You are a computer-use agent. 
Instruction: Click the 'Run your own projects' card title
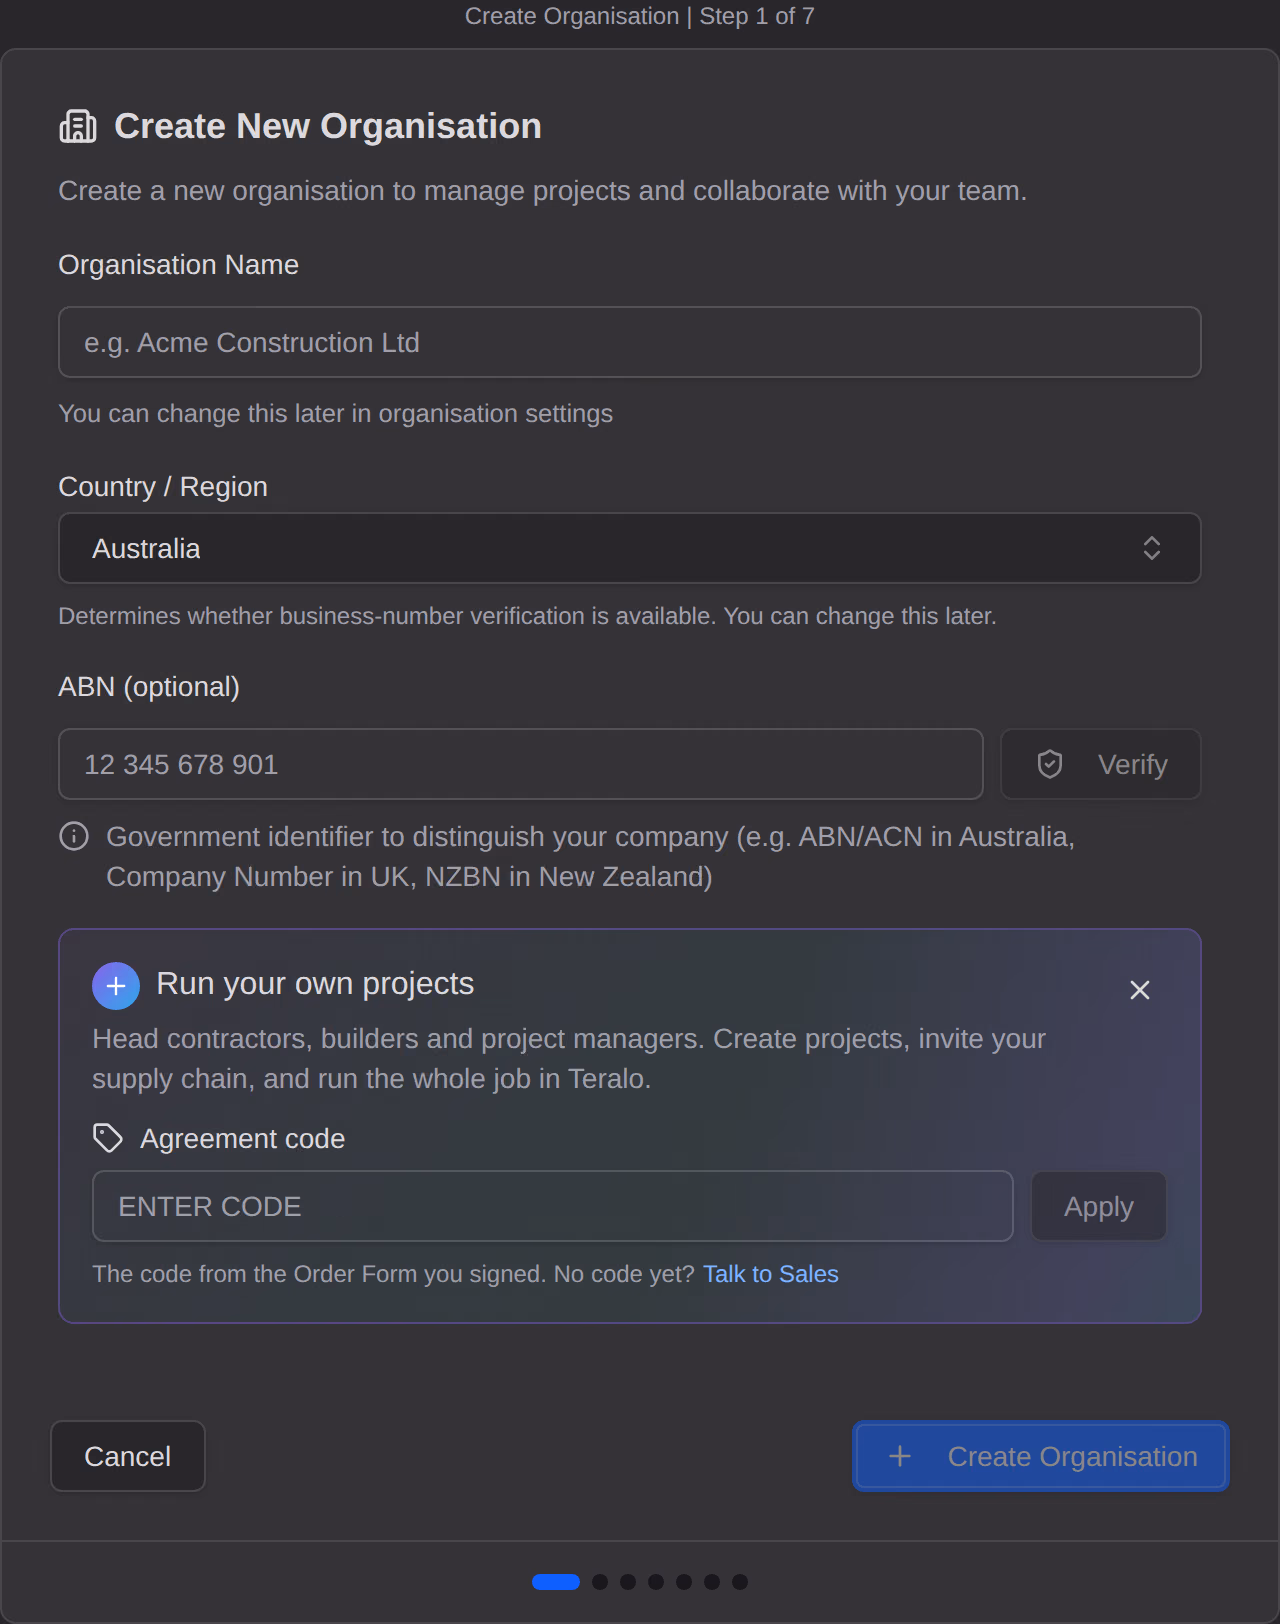(315, 984)
